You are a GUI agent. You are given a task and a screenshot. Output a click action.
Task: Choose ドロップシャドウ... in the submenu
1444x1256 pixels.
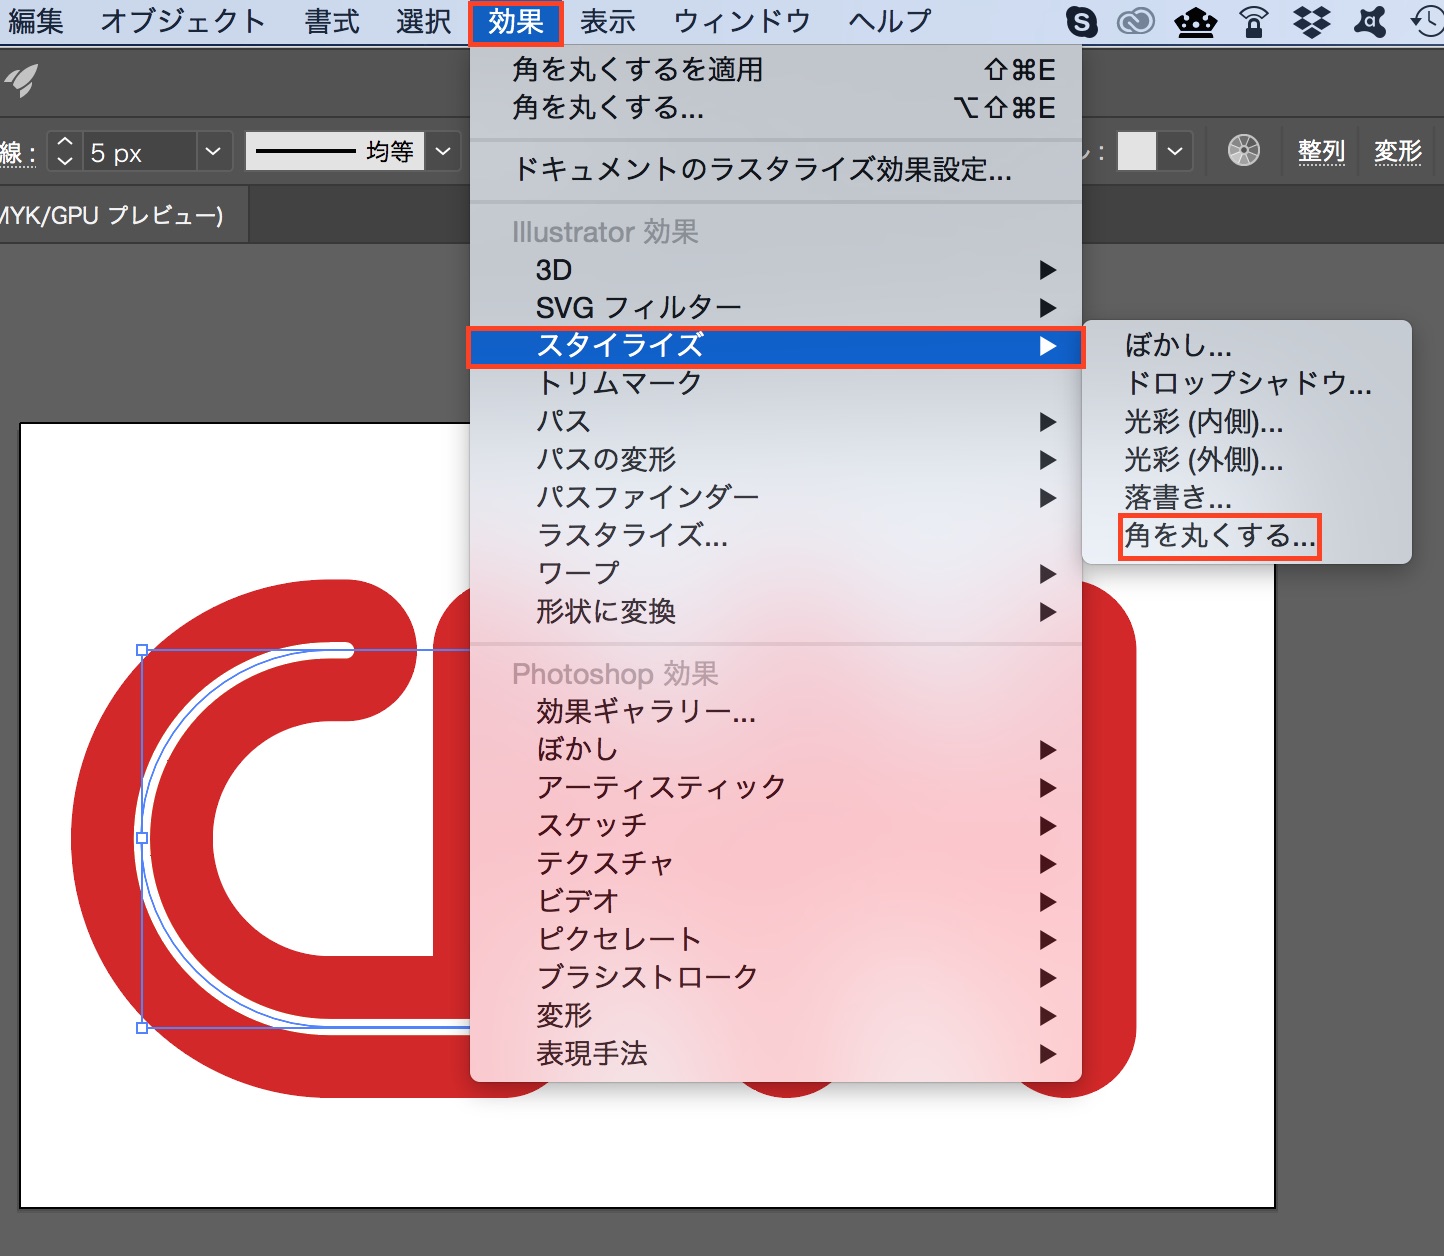pyautogui.click(x=1247, y=384)
